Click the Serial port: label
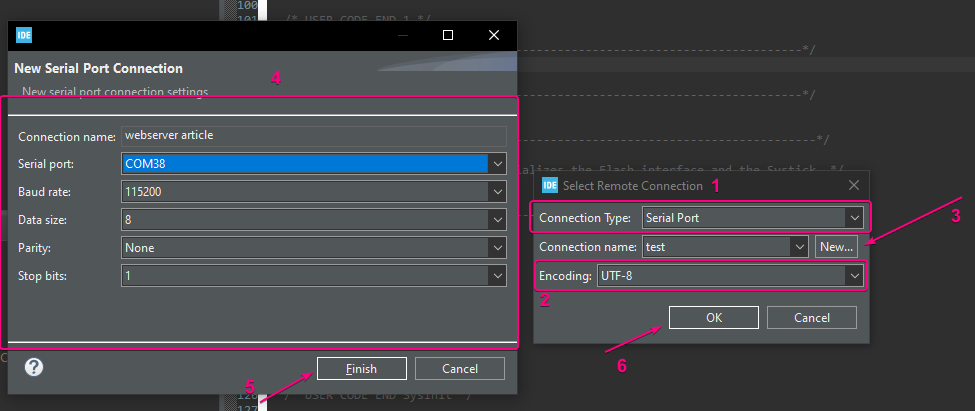Screen dimensions: 975x411 [x=46, y=164]
